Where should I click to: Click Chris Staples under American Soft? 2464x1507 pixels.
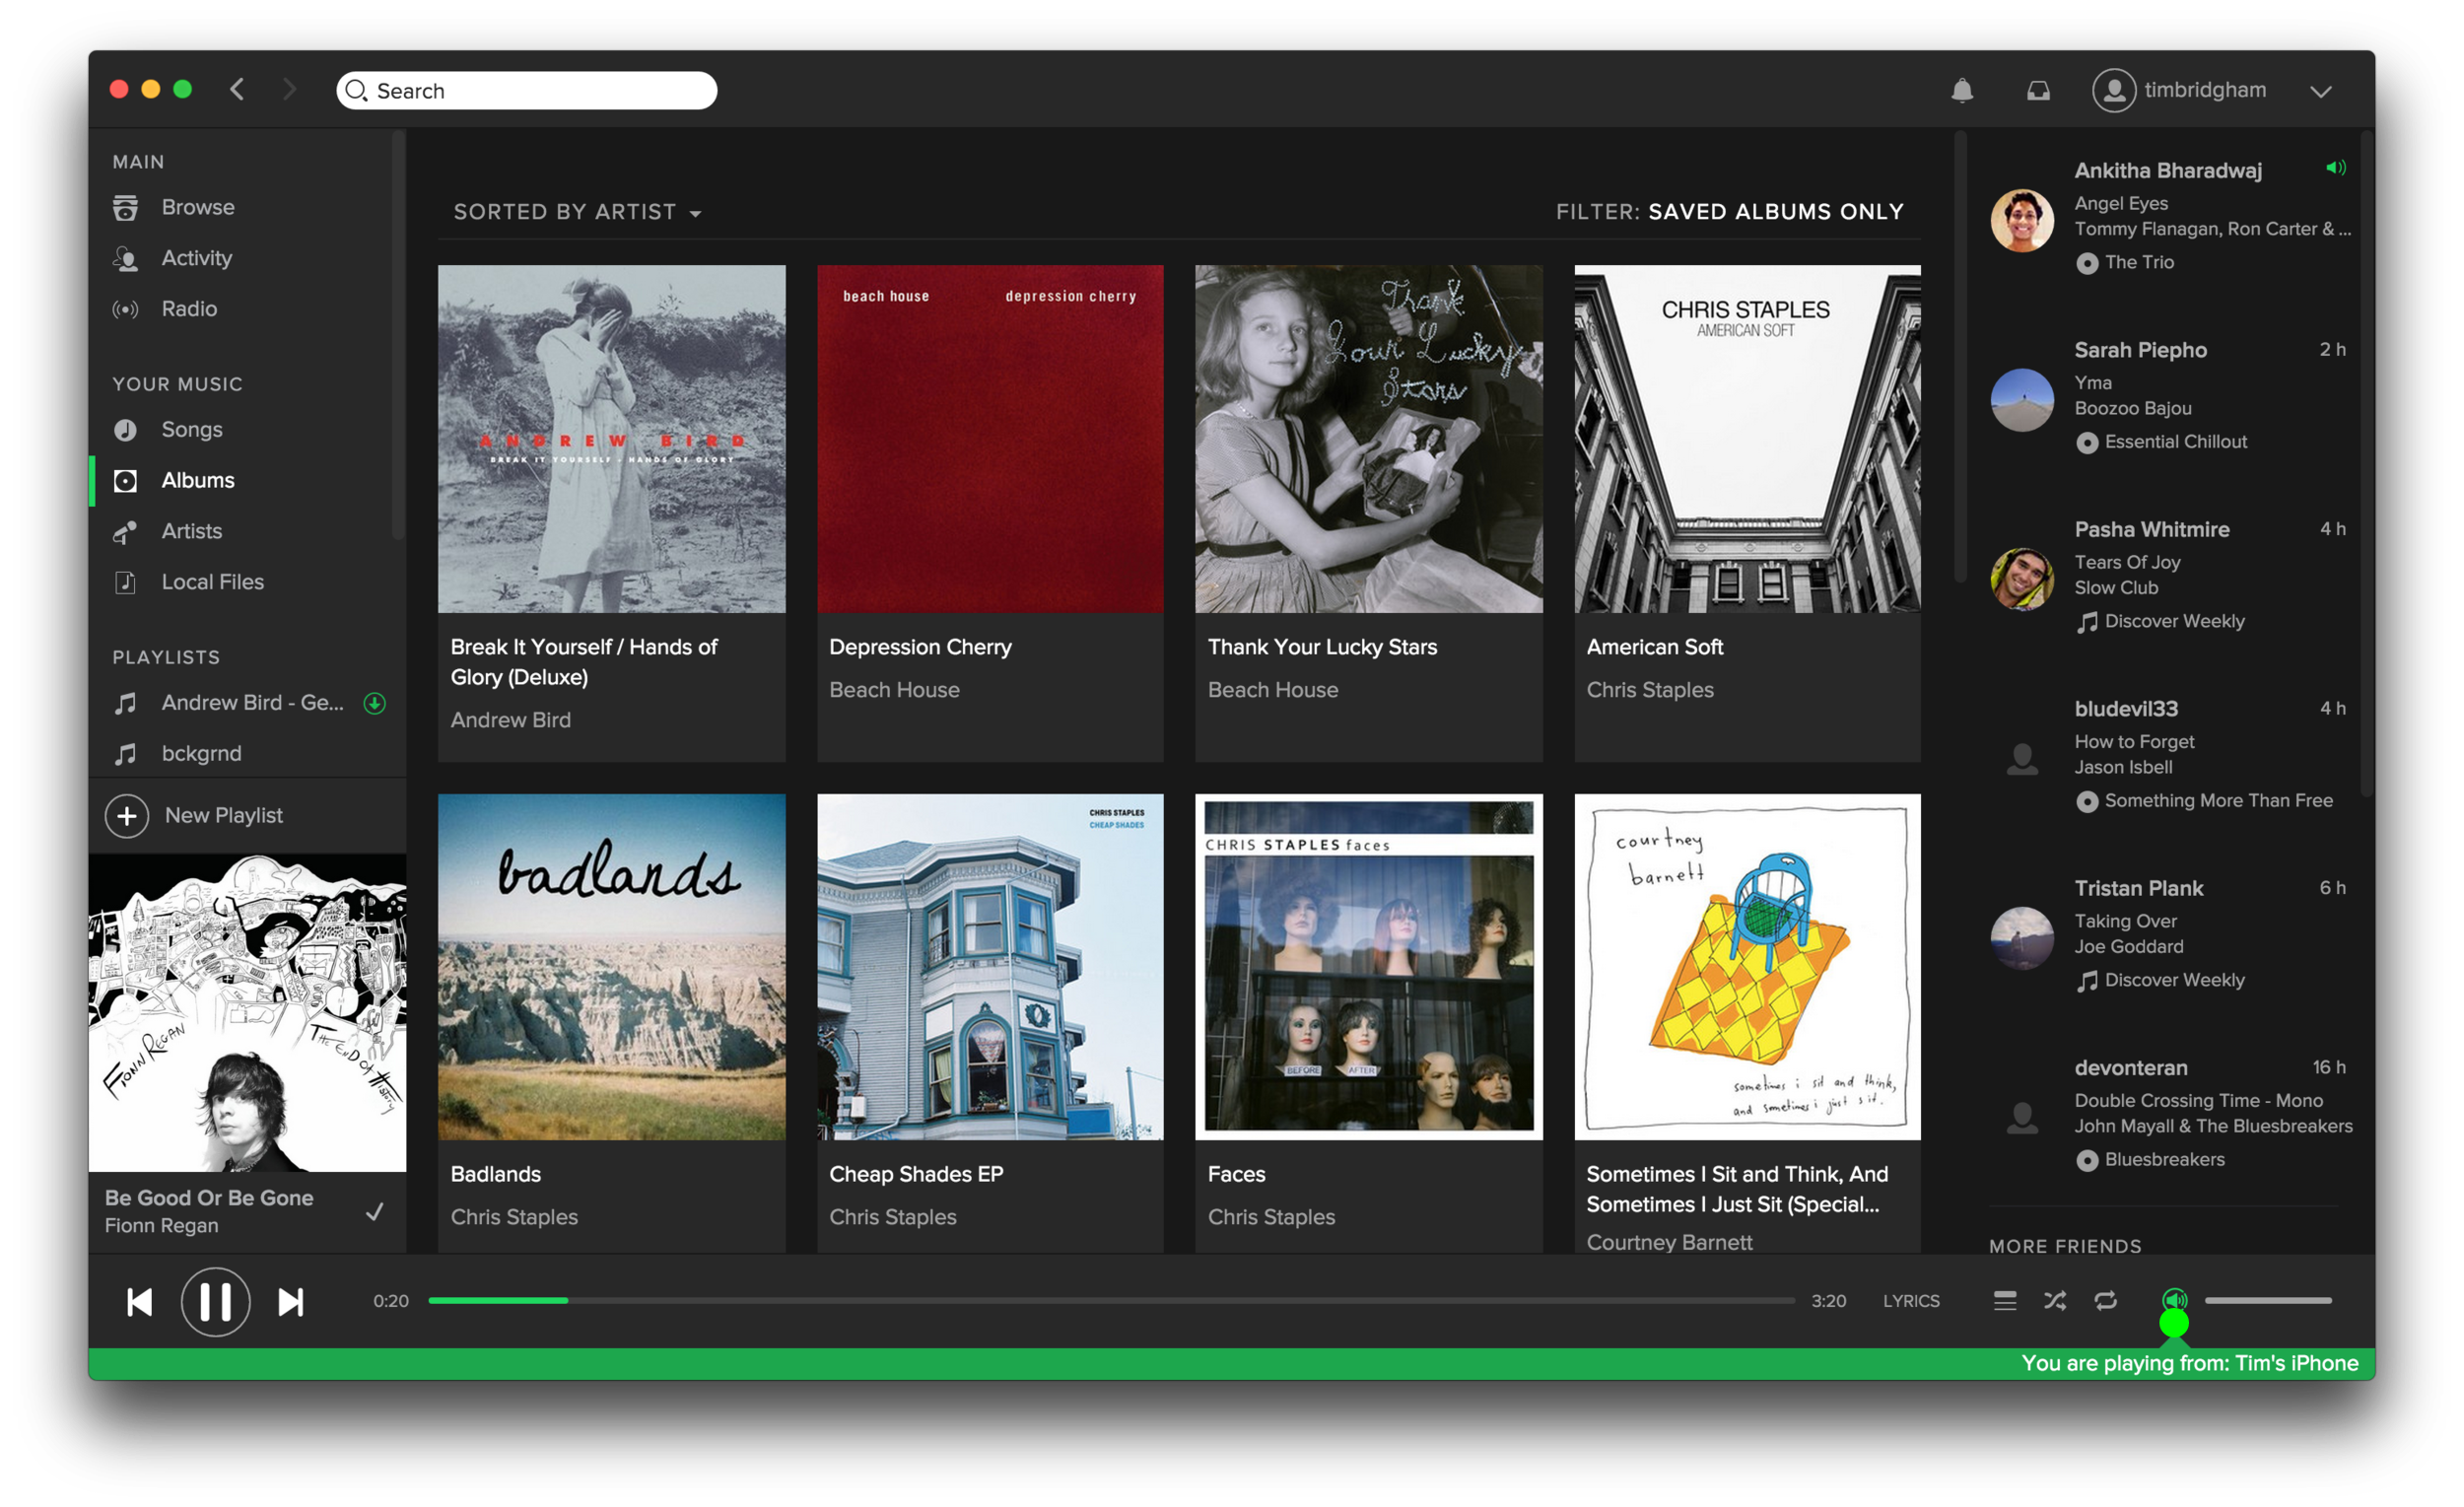[x=1650, y=690]
